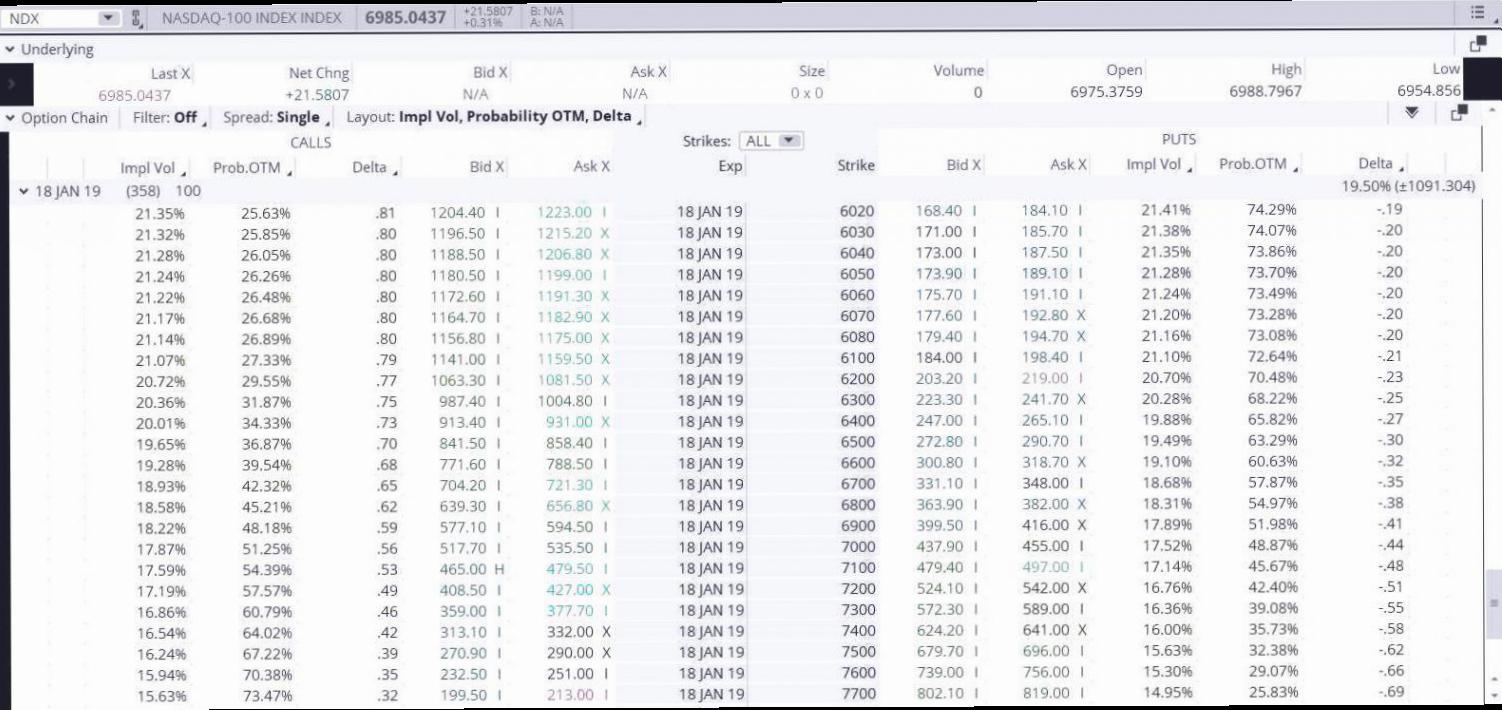Open the Filter: Off menu

pyautogui.click(x=169, y=117)
